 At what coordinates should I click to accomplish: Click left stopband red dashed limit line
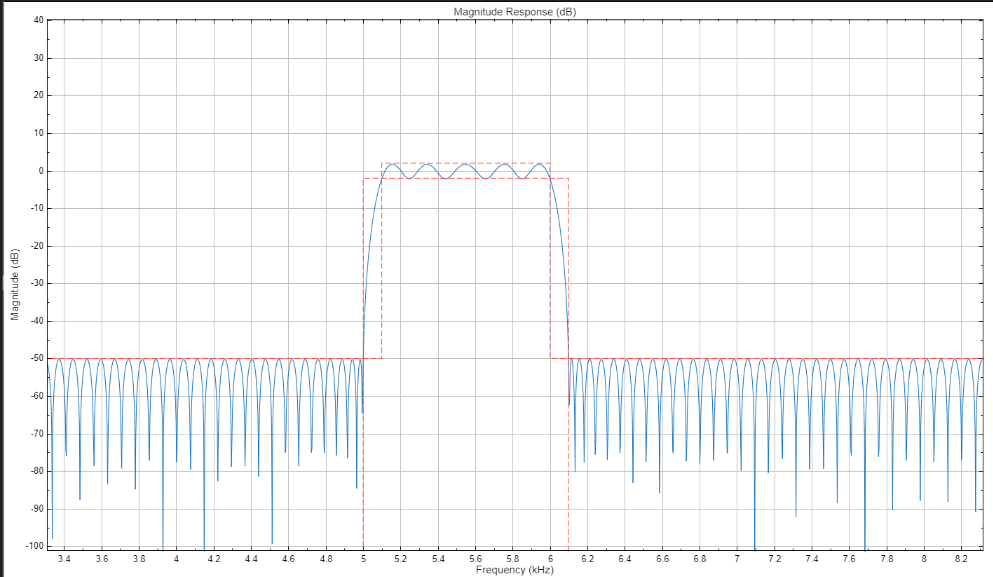pyautogui.click(x=200, y=358)
